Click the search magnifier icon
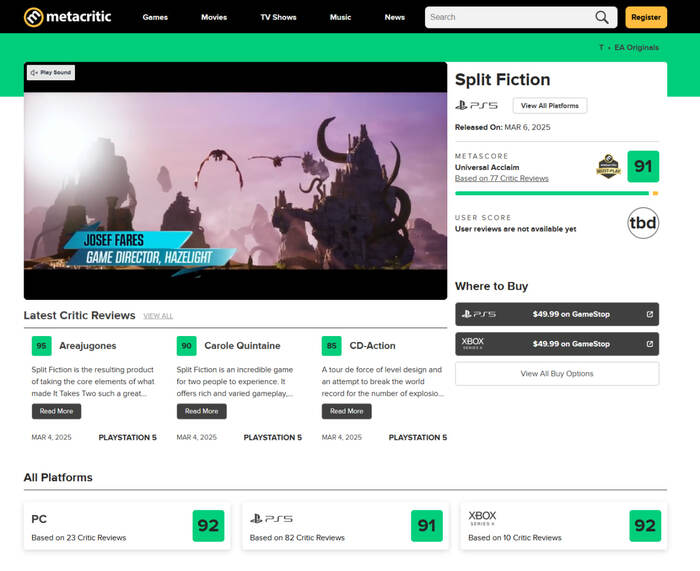This screenshot has width=700, height=571. click(x=601, y=17)
